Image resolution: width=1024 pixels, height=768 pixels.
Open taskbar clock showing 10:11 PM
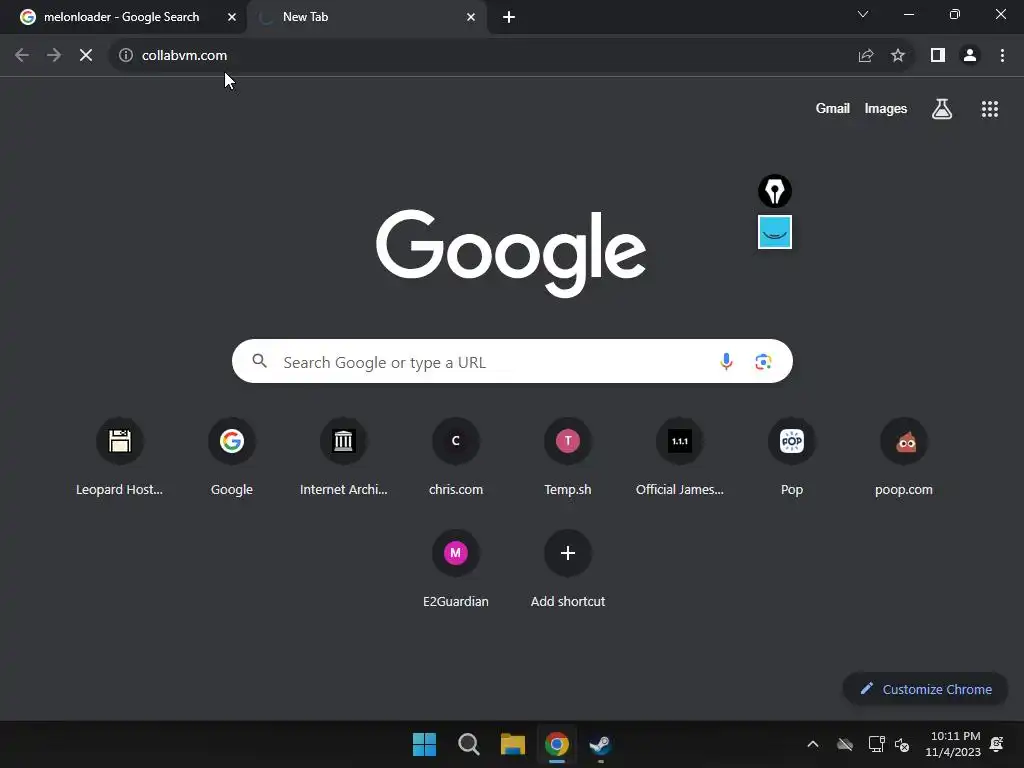953,744
